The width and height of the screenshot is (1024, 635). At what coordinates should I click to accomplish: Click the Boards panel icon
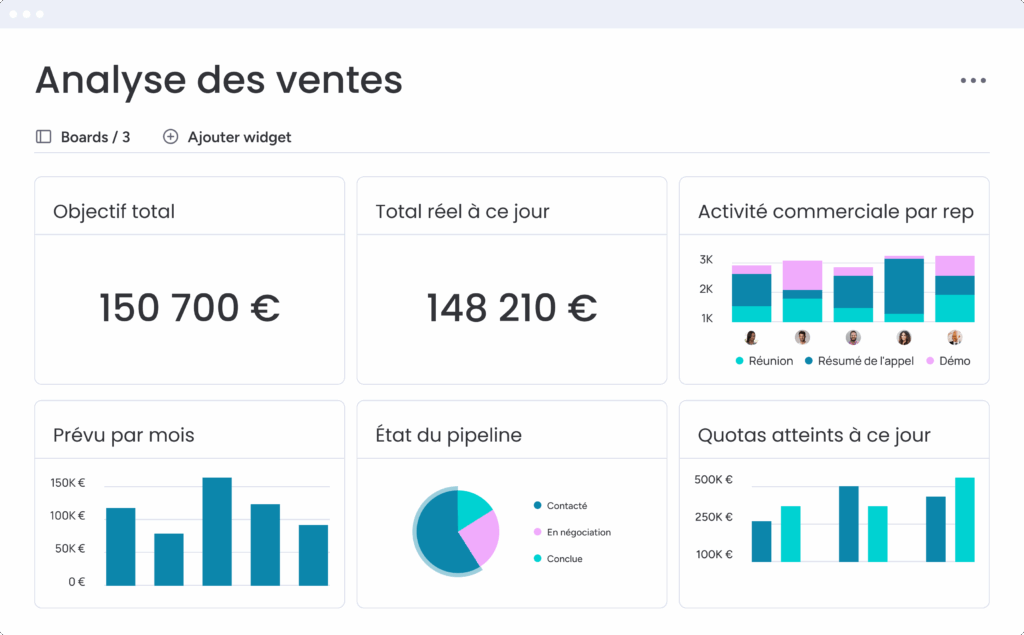click(44, 137)
